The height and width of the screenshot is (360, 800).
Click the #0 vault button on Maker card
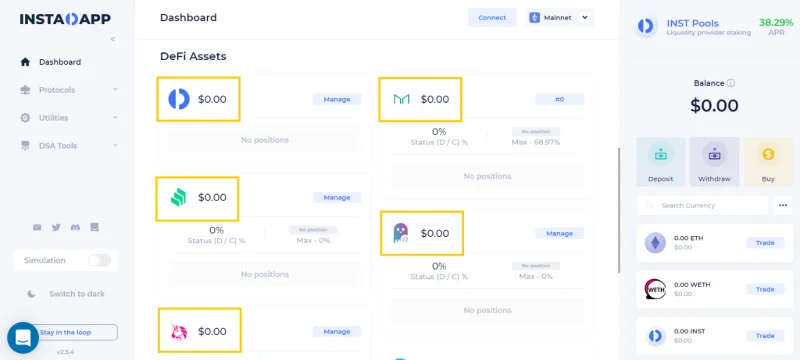[x=560, y=99]
